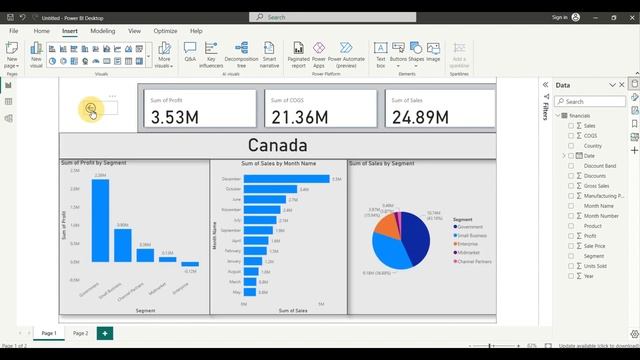Image resolution: width=640 pixels, height=360 pixels.
Task: Open the Data pane options chevron
Action: point(612,85)
